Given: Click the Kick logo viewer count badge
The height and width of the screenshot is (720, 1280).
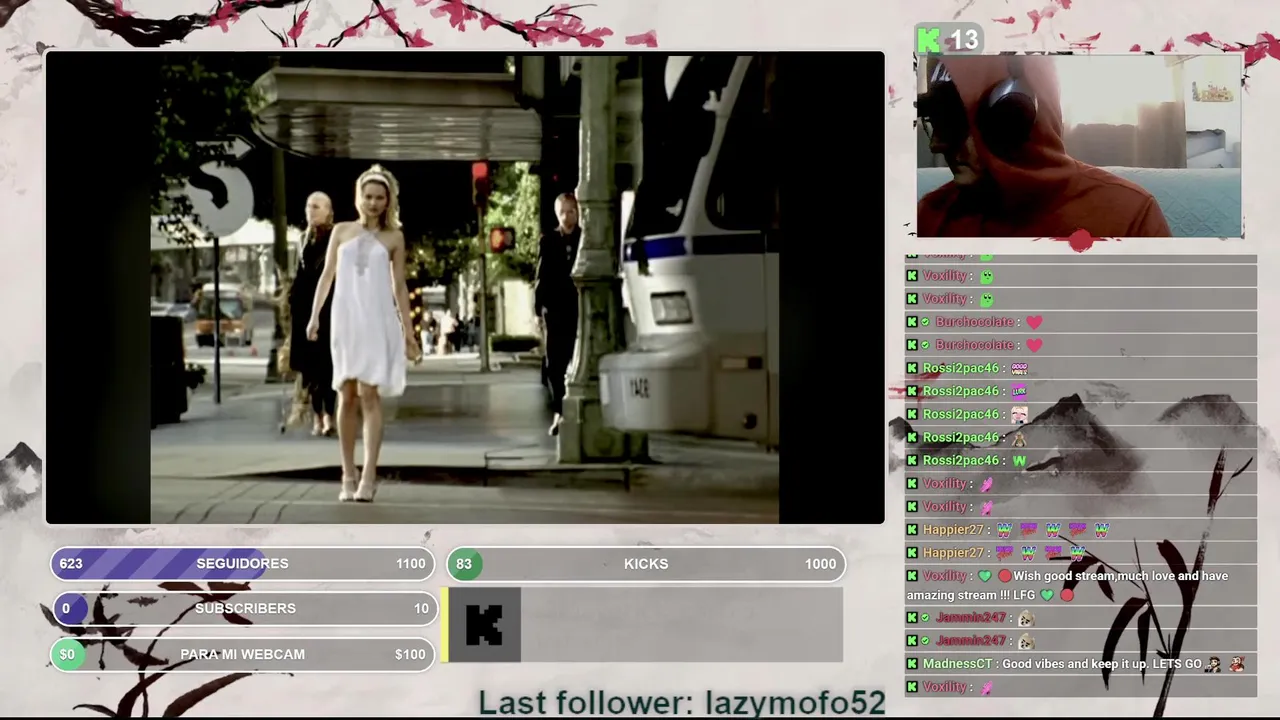Looking at the screenshot, I should 949,40.
